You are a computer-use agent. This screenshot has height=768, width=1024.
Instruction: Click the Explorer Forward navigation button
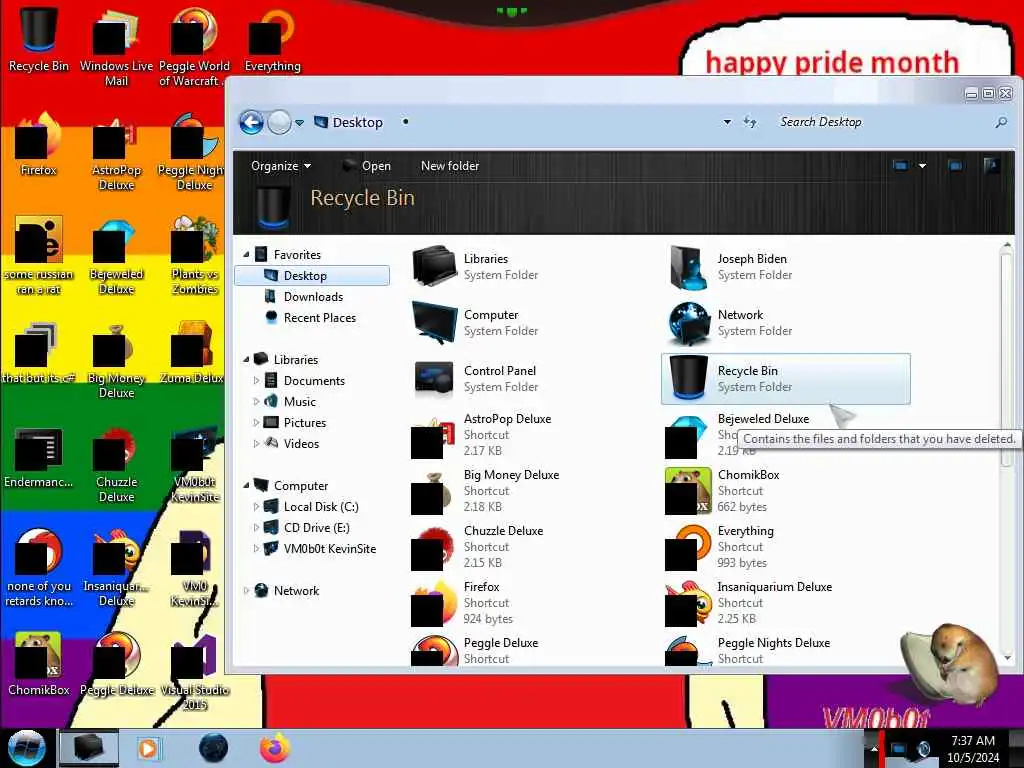point(280,122)
